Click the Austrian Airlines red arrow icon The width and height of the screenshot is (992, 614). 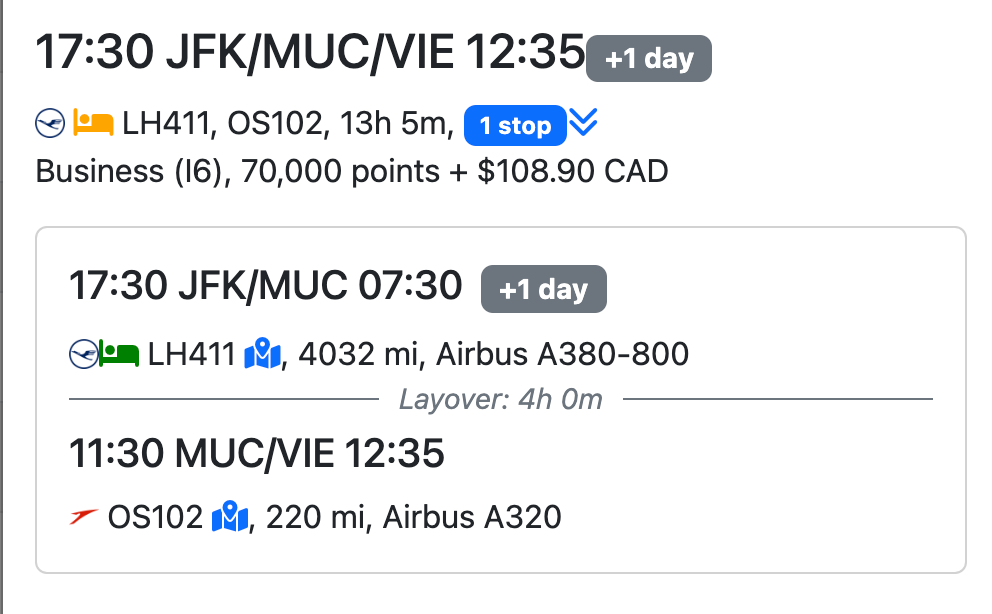(83, 517)
